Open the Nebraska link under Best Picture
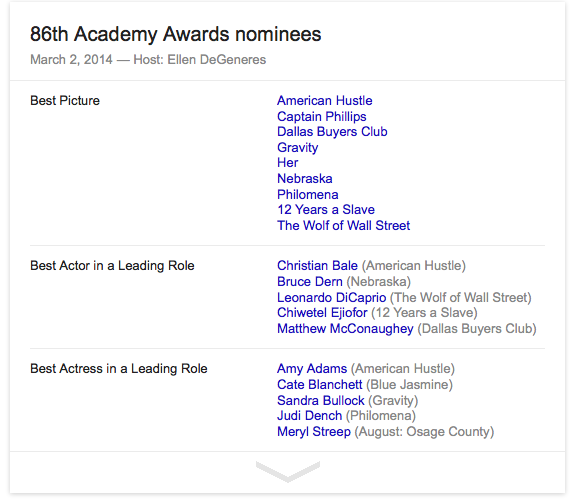This screenshot has height=499, width=572. 305,178
